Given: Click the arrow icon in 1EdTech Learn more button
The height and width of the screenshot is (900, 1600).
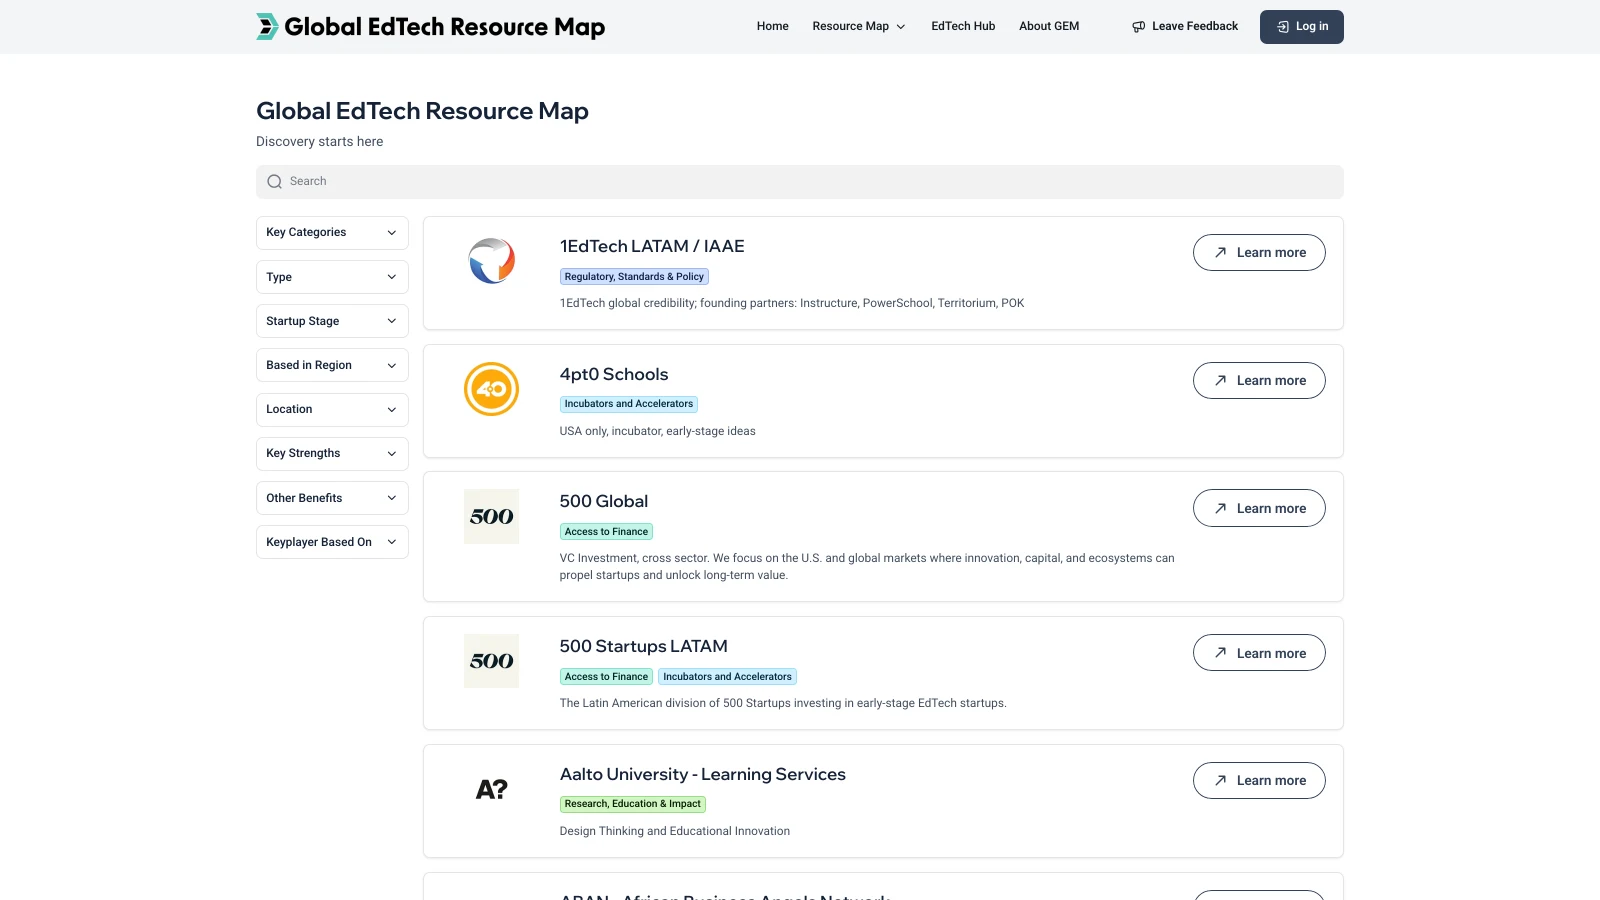Looking at the screenshot, I should pyautogui.click(x=1220, y=252).
